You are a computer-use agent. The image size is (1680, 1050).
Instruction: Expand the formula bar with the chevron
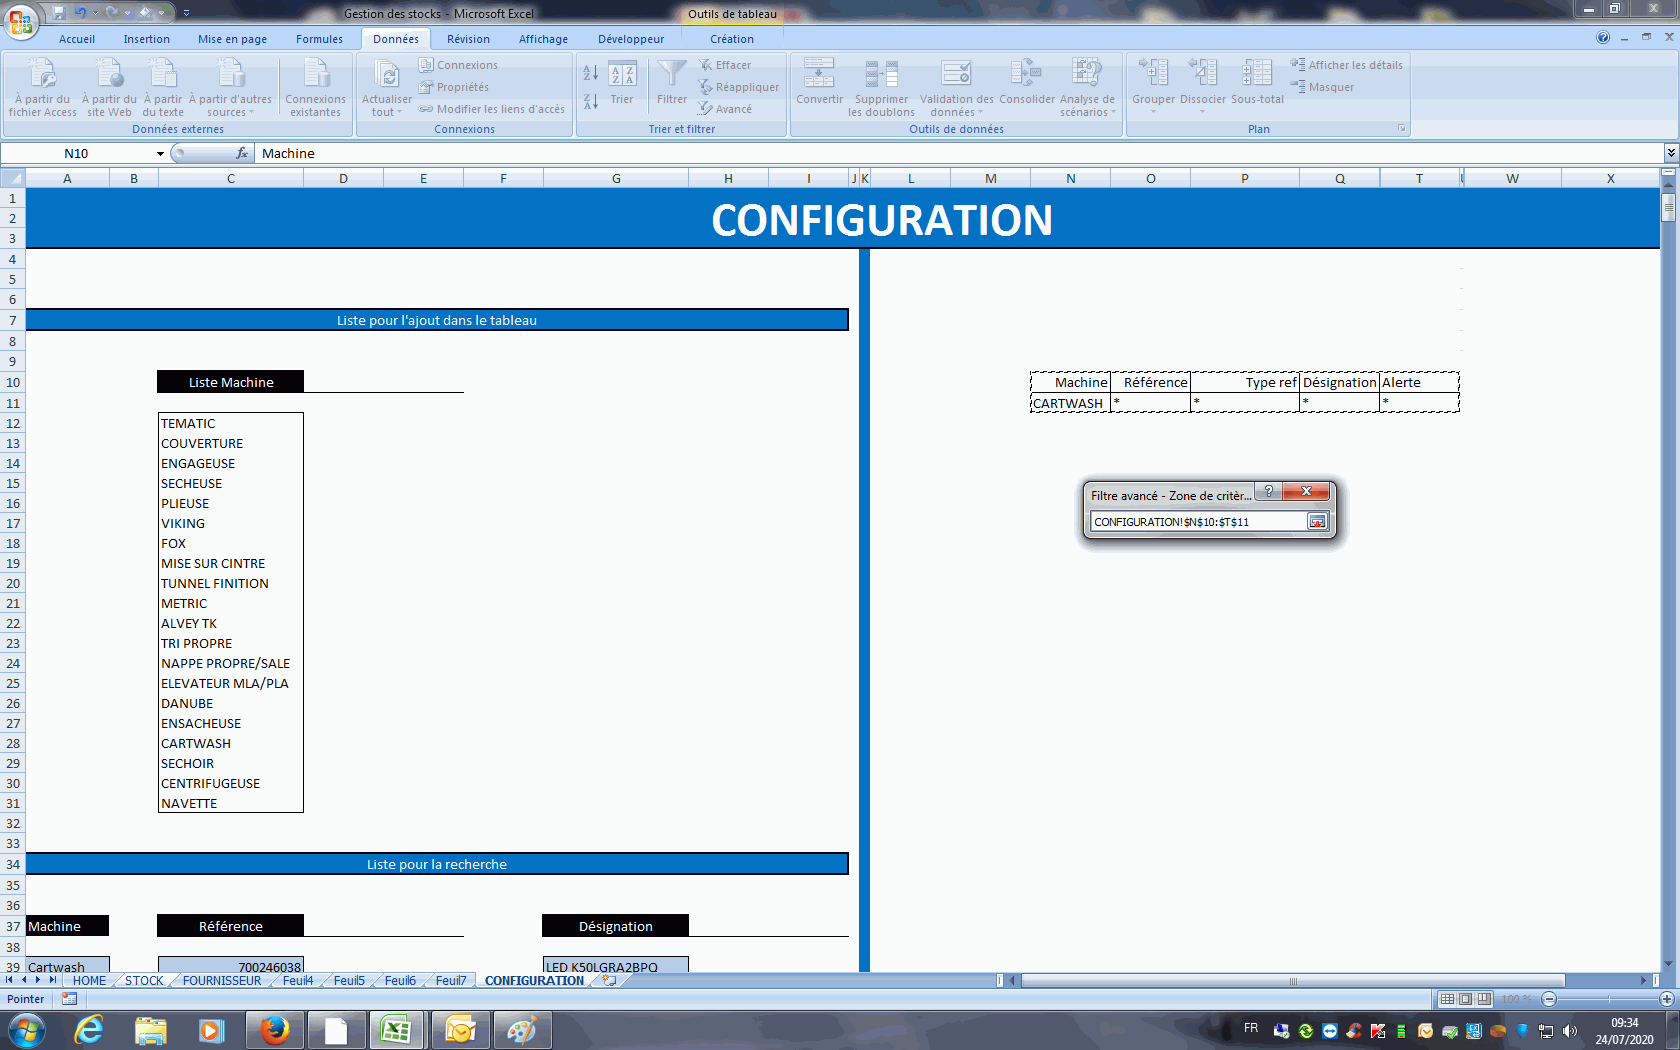pyautogui.click(x=1671, y=153)
